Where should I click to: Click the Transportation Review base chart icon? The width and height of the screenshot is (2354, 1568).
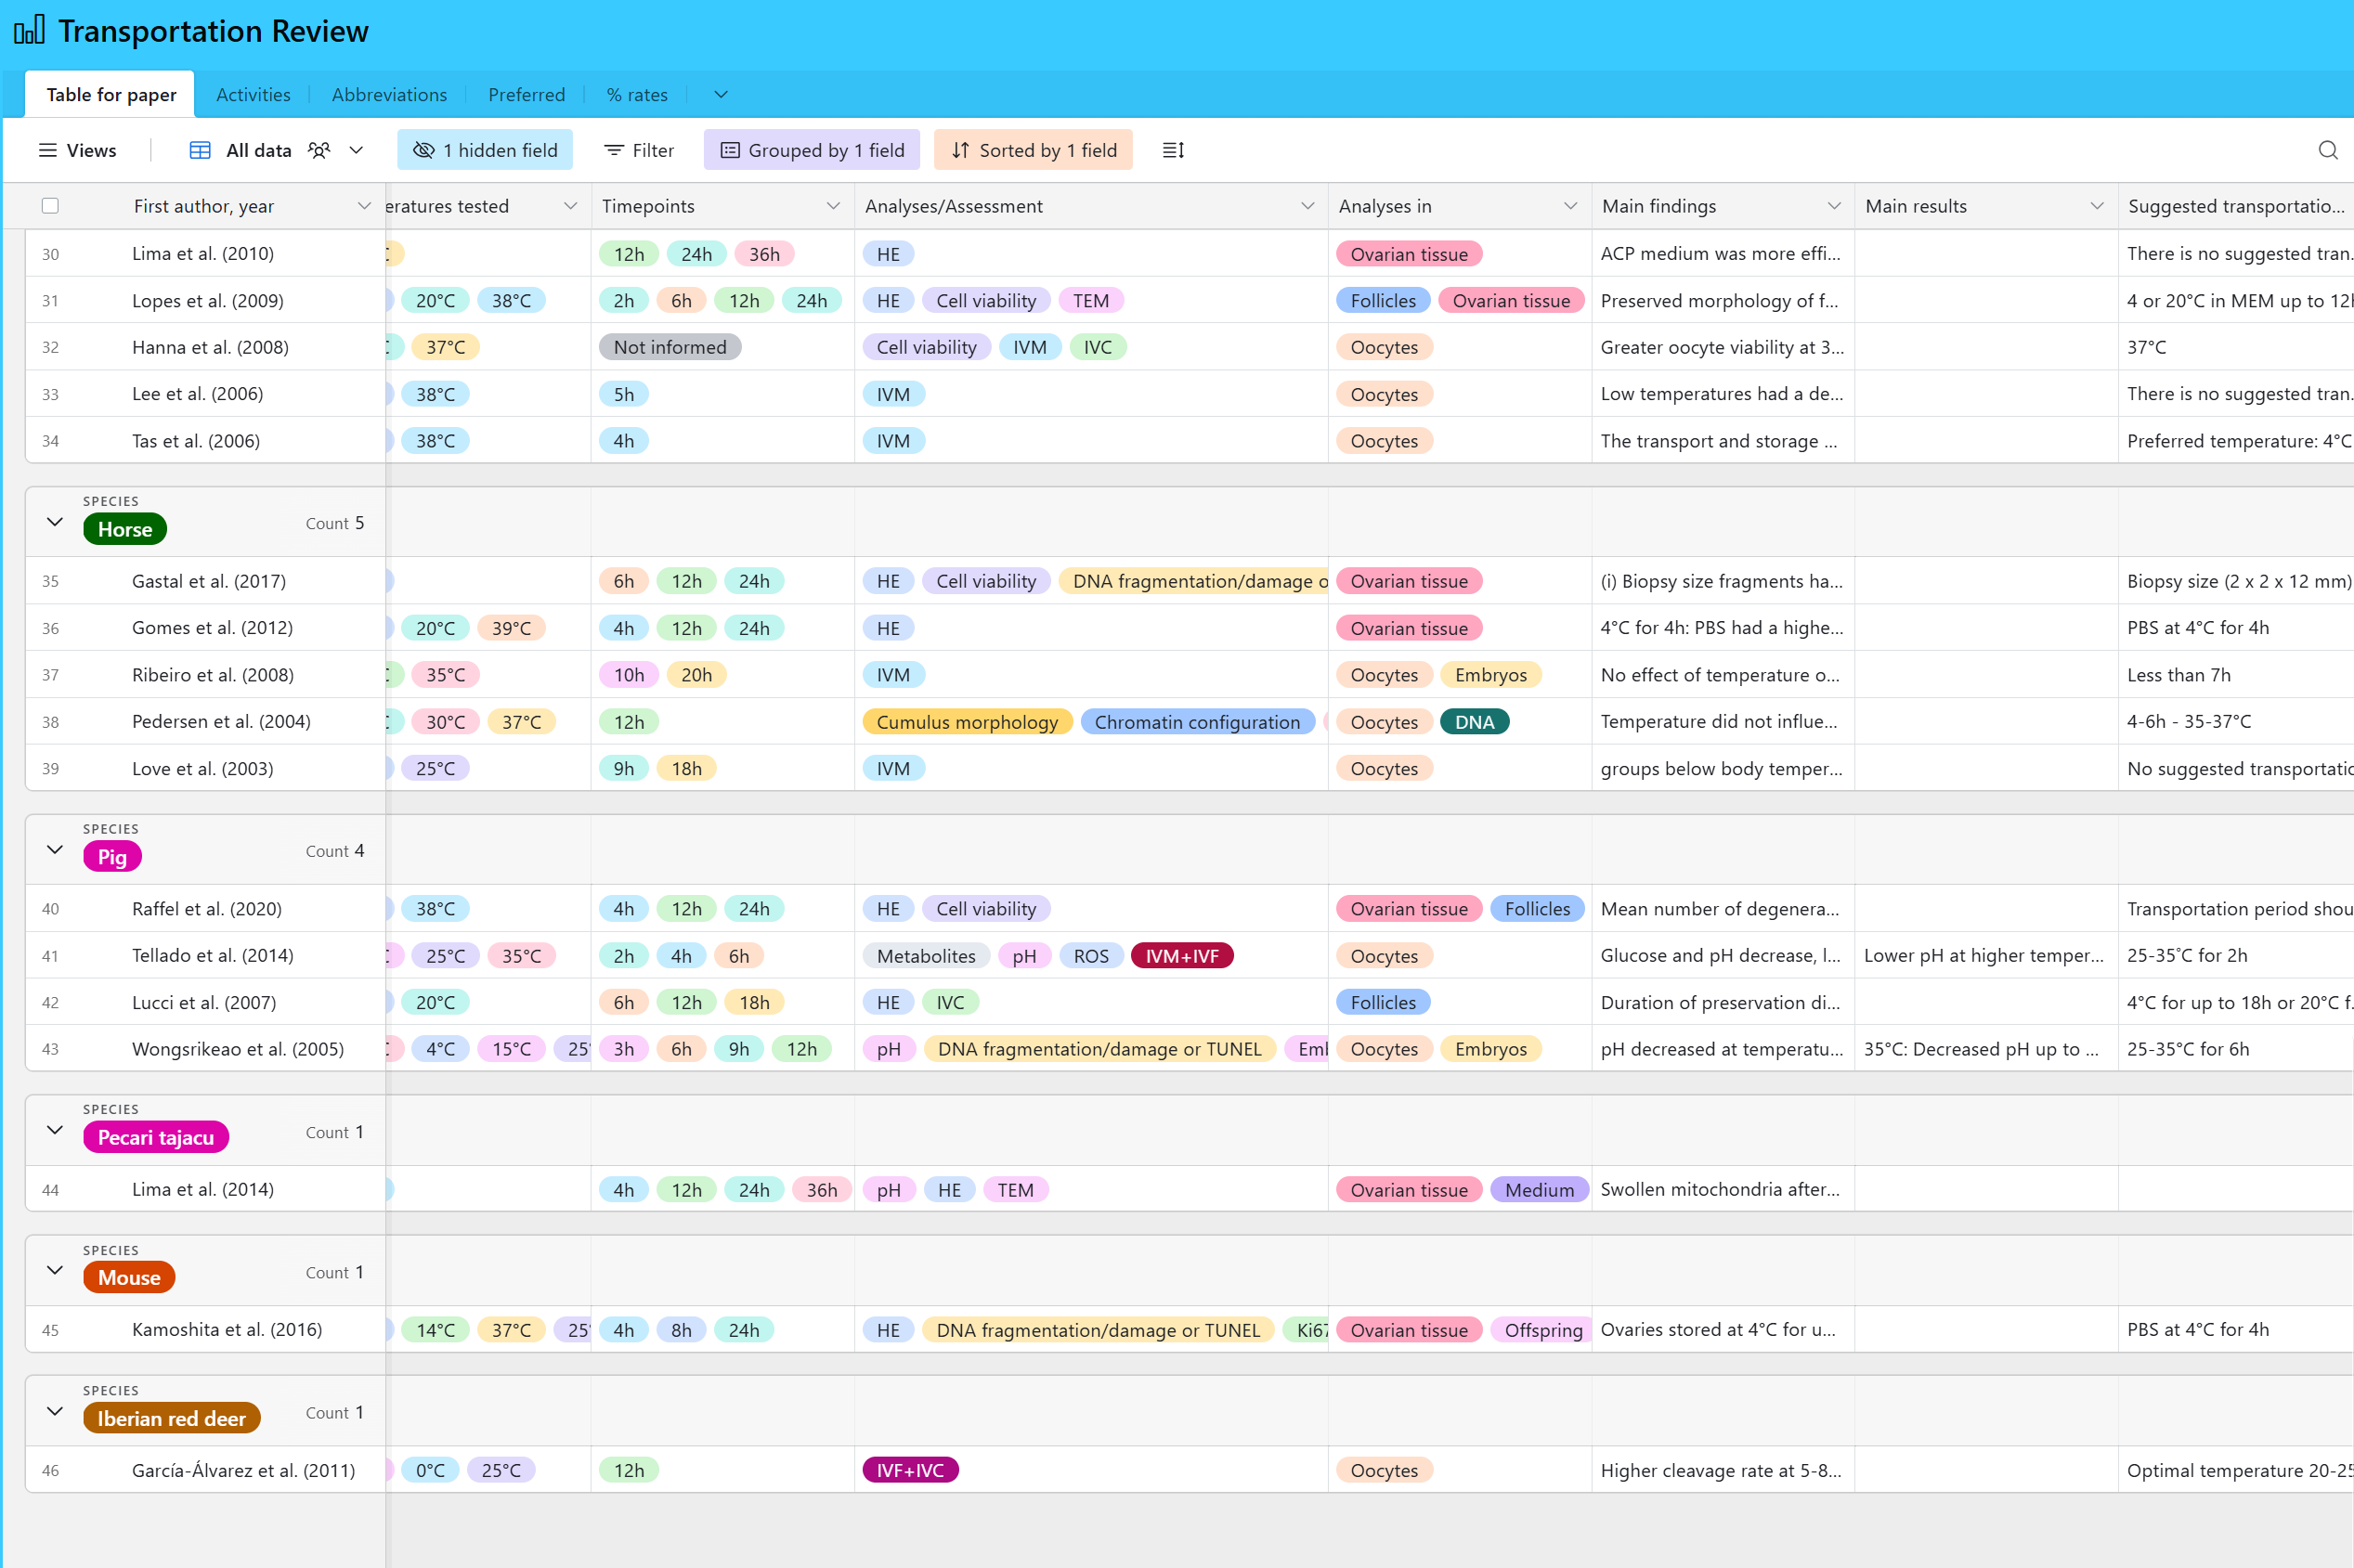(x=29, y=30)
